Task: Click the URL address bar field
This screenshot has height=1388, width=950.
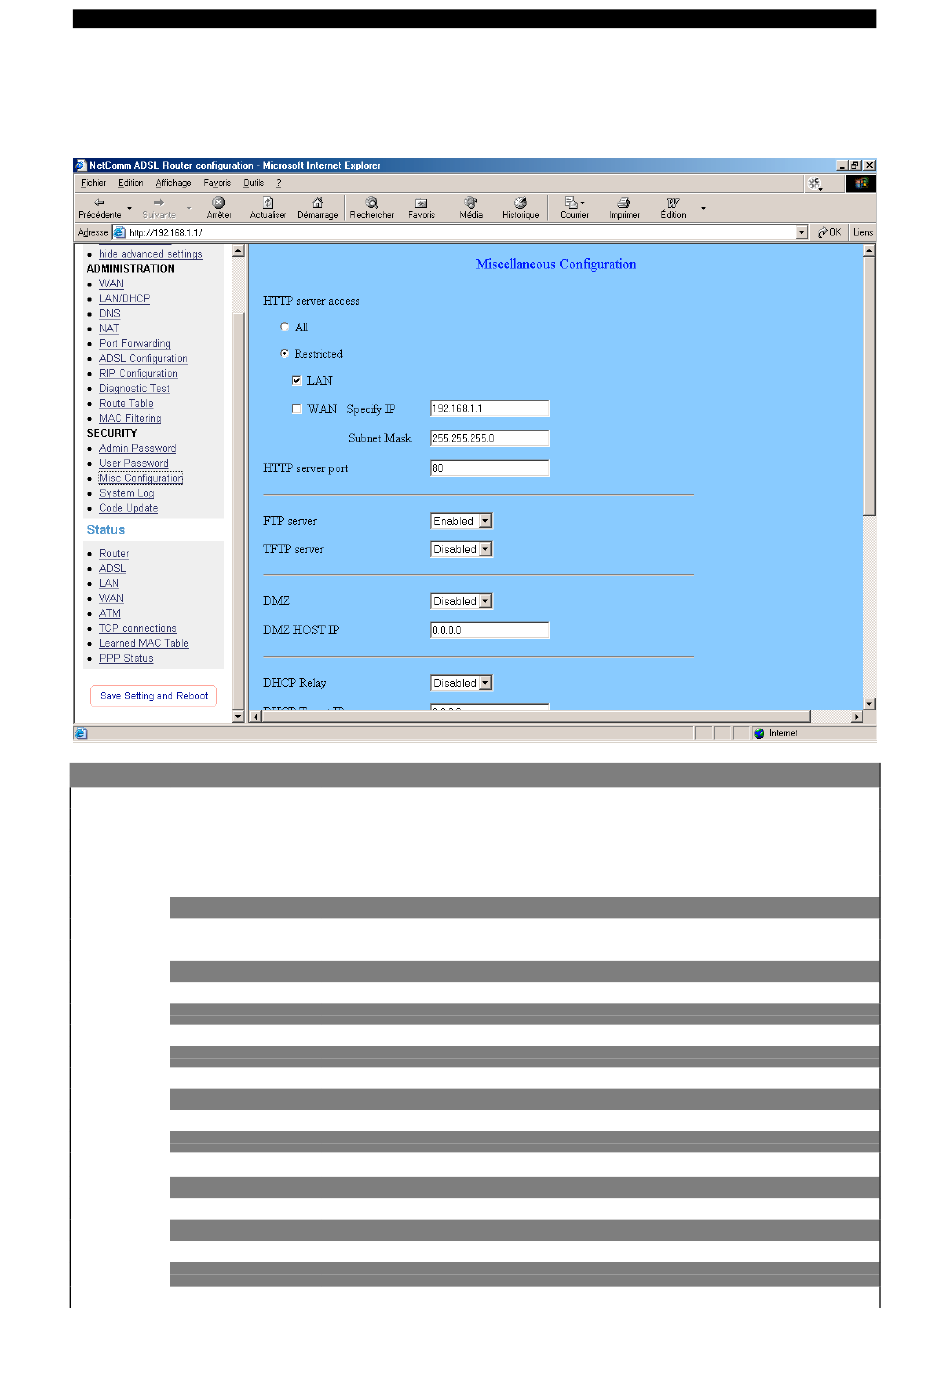Action: click(x=460, y=232)
